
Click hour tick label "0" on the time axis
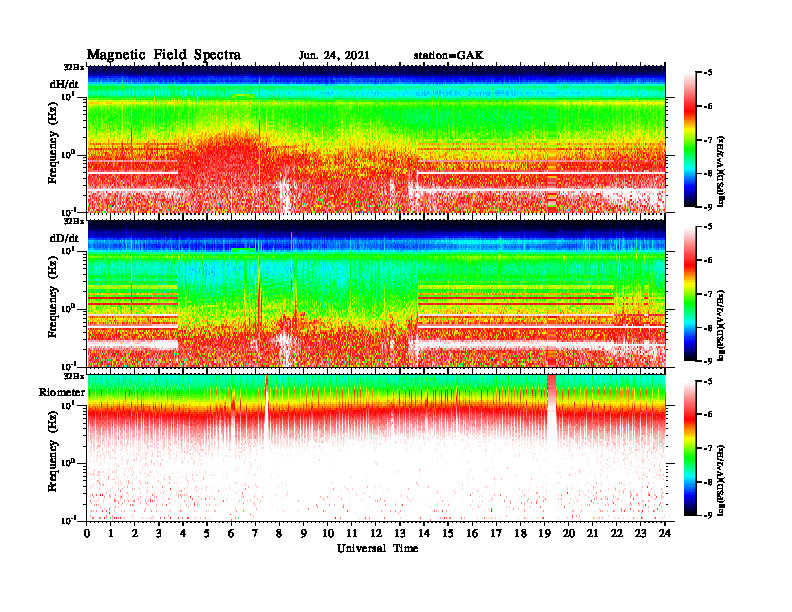87,533
